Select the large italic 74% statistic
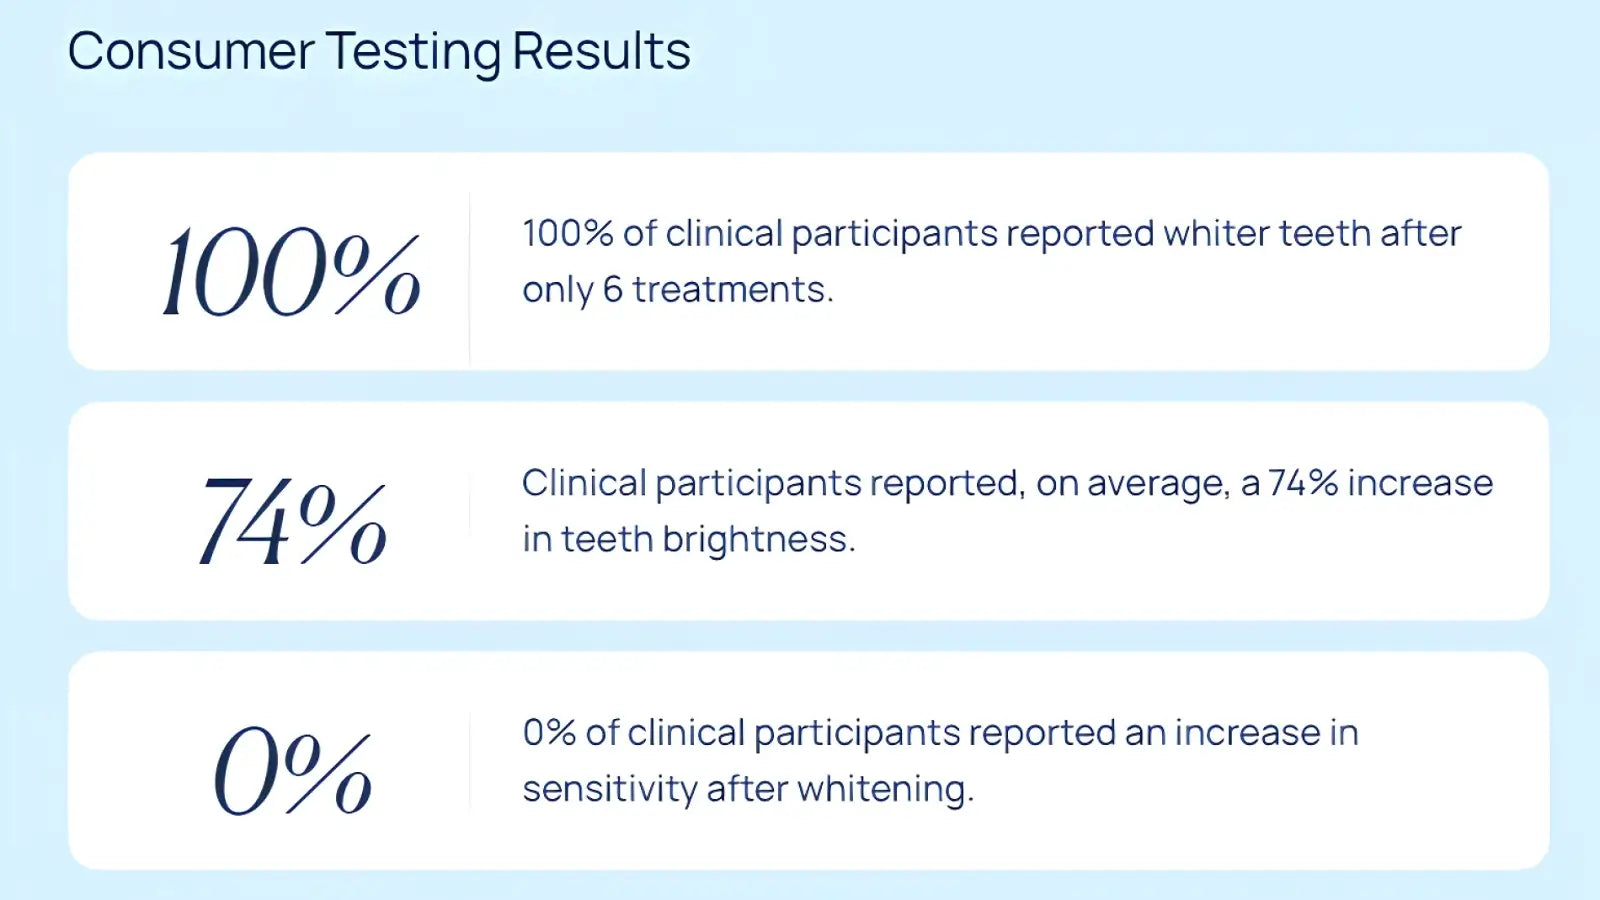The height and width of the screenshot is (900, 1600). (292, 521)
